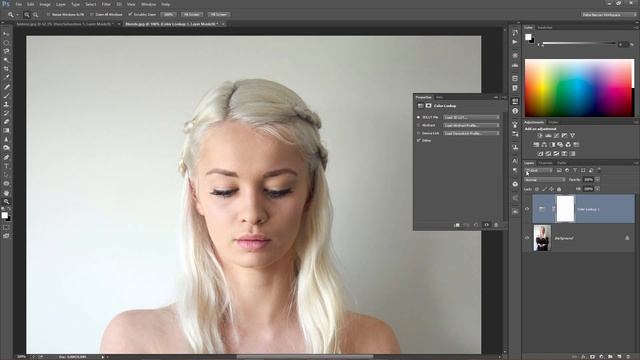Viewport: 640px width, 360px height.
Task: Select the Zoom tool in the toolbar
Action: tap(6, 202)
